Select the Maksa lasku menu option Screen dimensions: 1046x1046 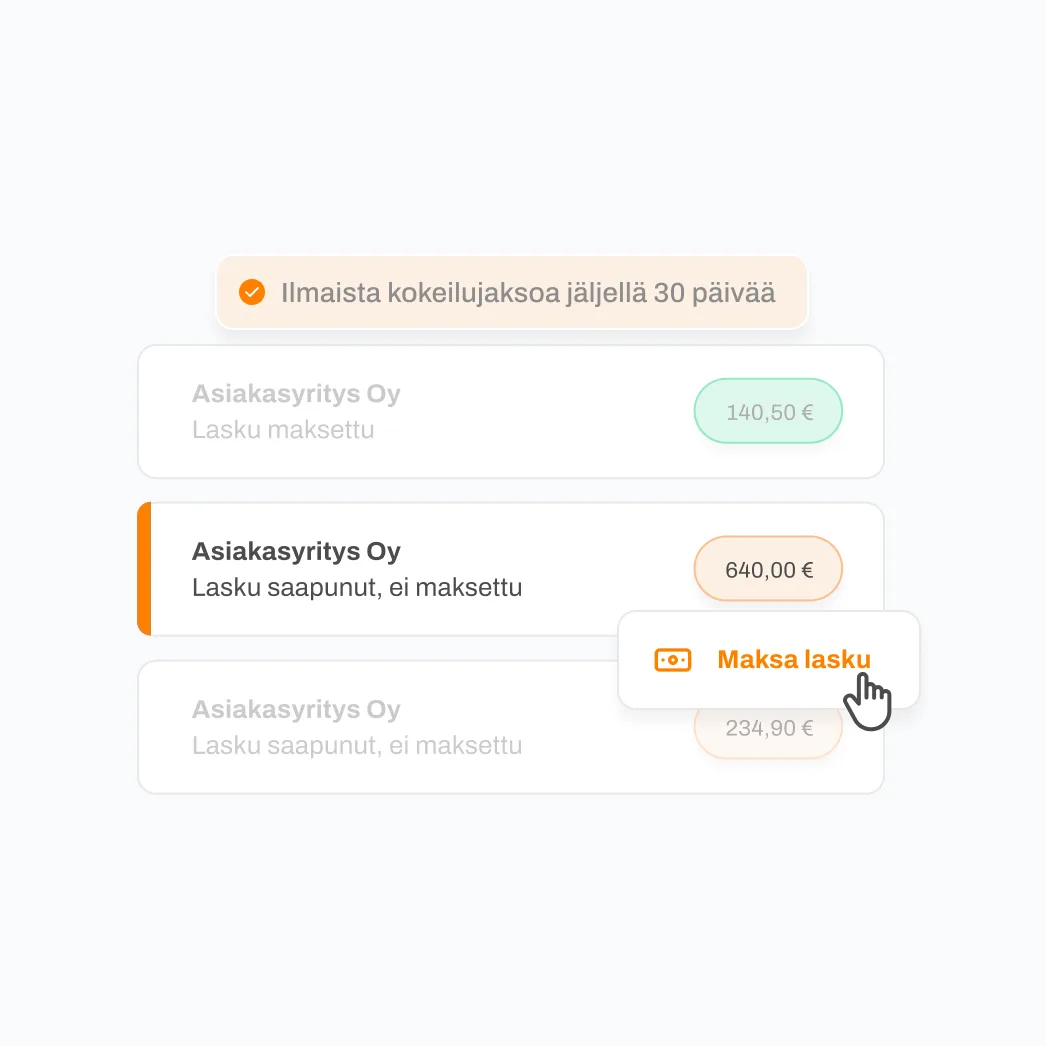[794, 660]
